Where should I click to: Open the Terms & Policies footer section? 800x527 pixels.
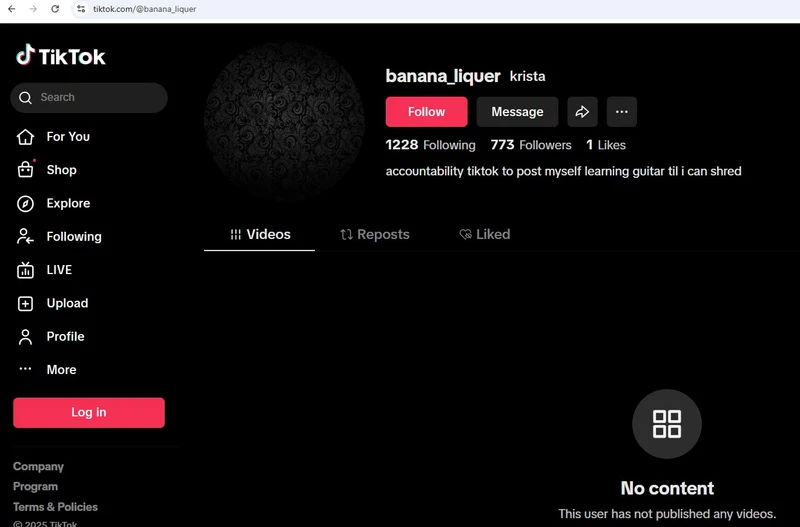click(x=55, y=507)
